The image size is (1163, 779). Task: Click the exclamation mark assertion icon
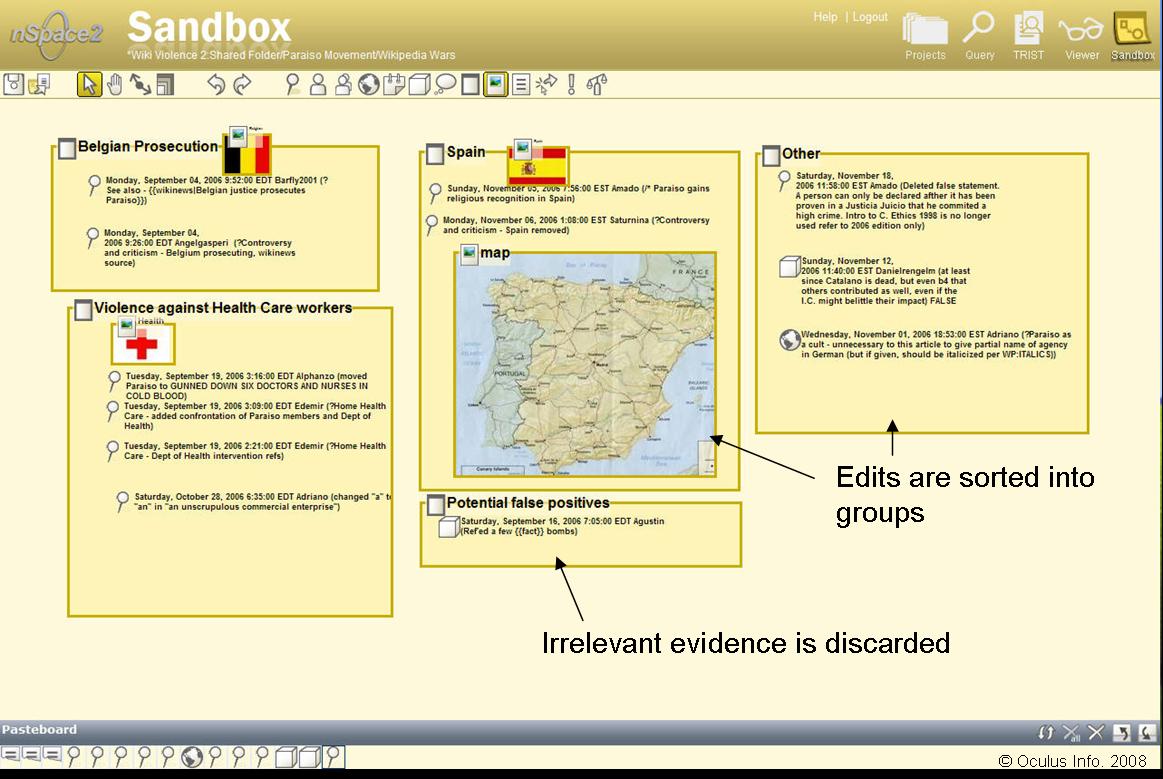pos(571,84)
